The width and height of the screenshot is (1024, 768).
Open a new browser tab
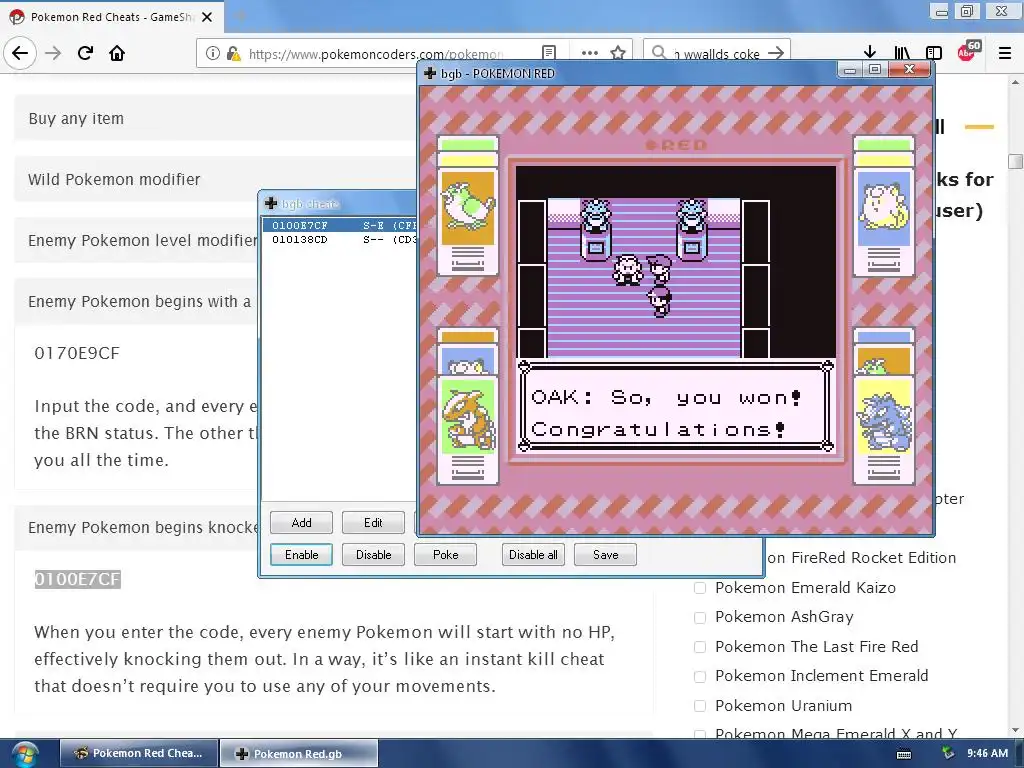click(x=240, y=16)
